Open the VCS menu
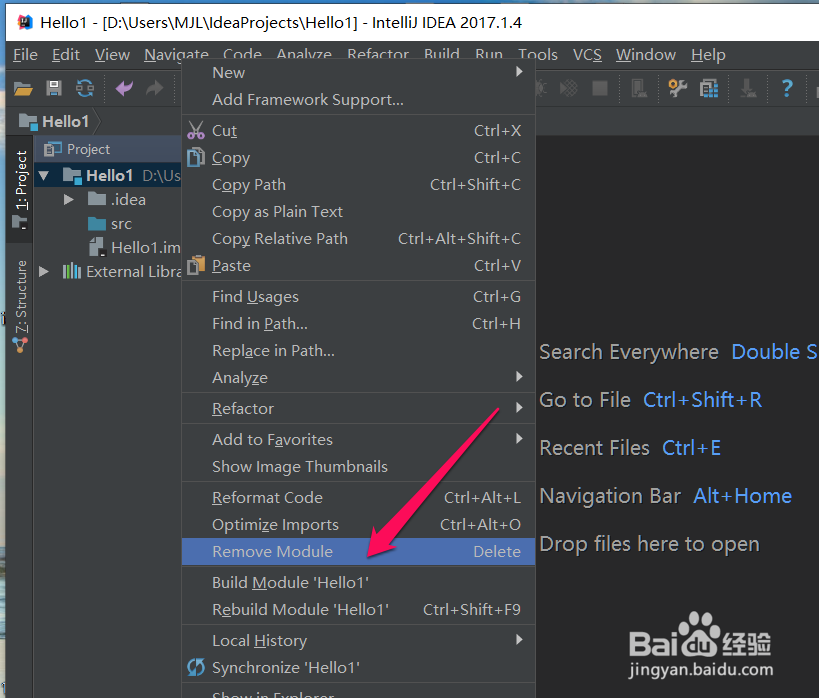This screenshot has width=819, height=698. 587,55
